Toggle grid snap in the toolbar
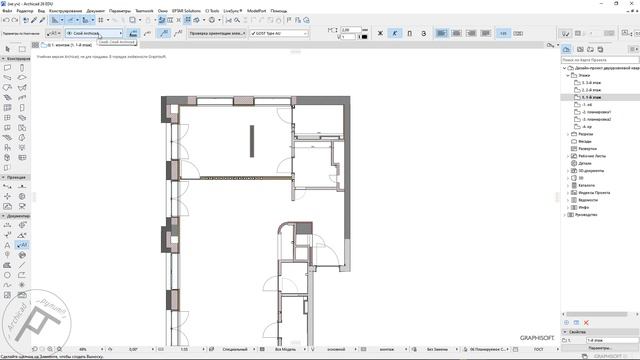This screenshot has width=640, height=360. [x=101, y=20]
